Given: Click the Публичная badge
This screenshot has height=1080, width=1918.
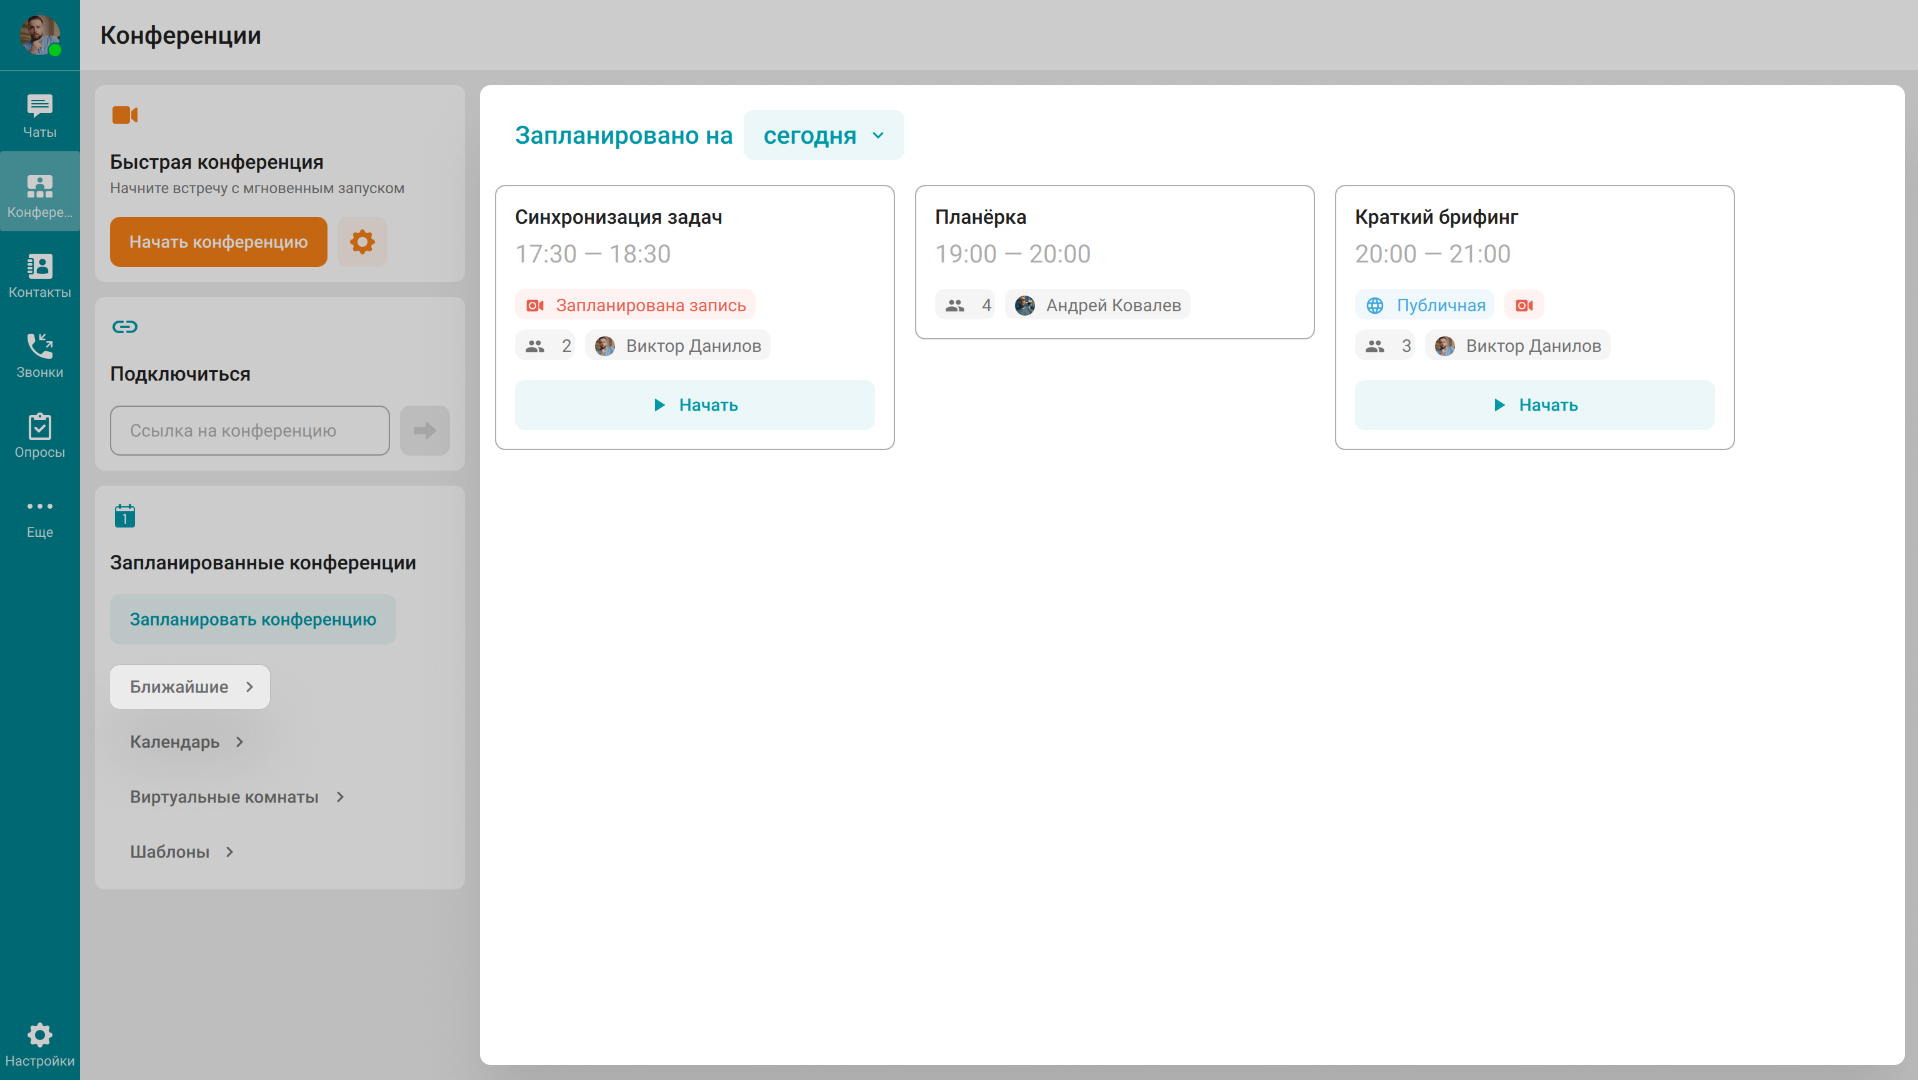Looking at the screenshot, I should [1425, 305].
